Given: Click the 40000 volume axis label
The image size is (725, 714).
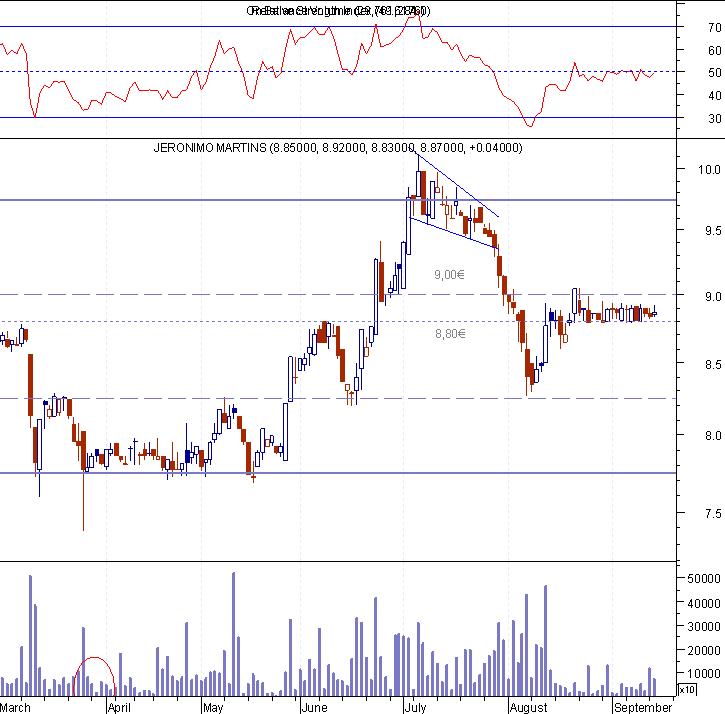Looking at the screenshot, I should click(704, 603).
